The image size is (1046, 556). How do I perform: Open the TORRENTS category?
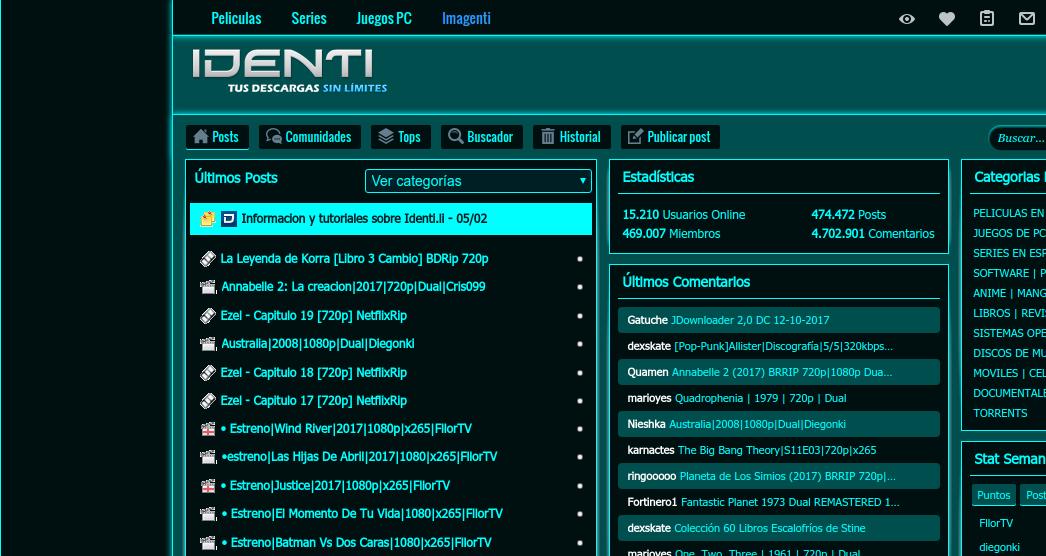click(x=1000, y=413)
